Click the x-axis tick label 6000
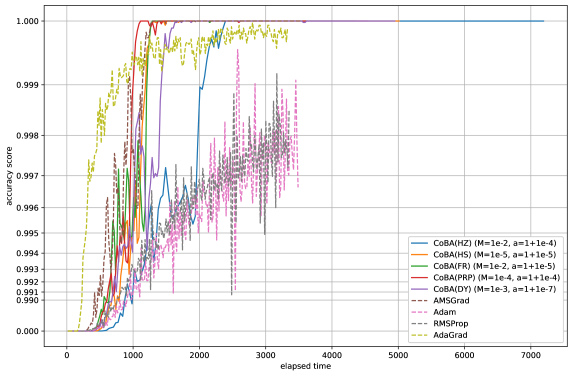This screenshot has height=376, width=573. pos(464,355)
